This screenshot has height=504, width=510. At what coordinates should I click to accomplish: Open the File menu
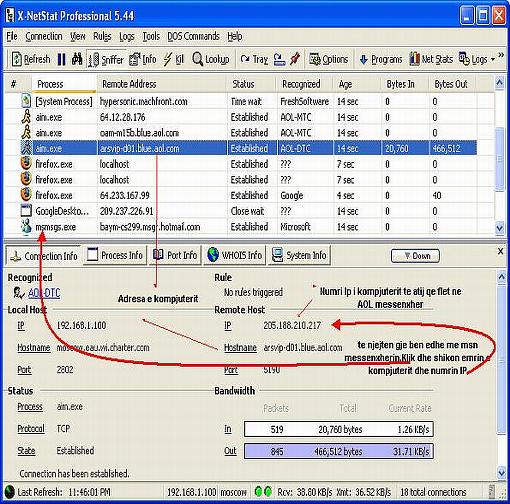point(12,36)
